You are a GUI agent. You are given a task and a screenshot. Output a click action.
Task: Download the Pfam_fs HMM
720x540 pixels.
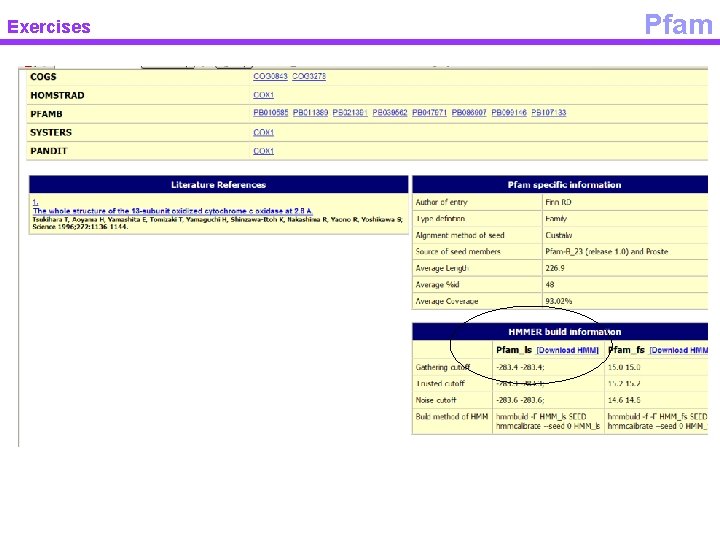pos(679,350)
